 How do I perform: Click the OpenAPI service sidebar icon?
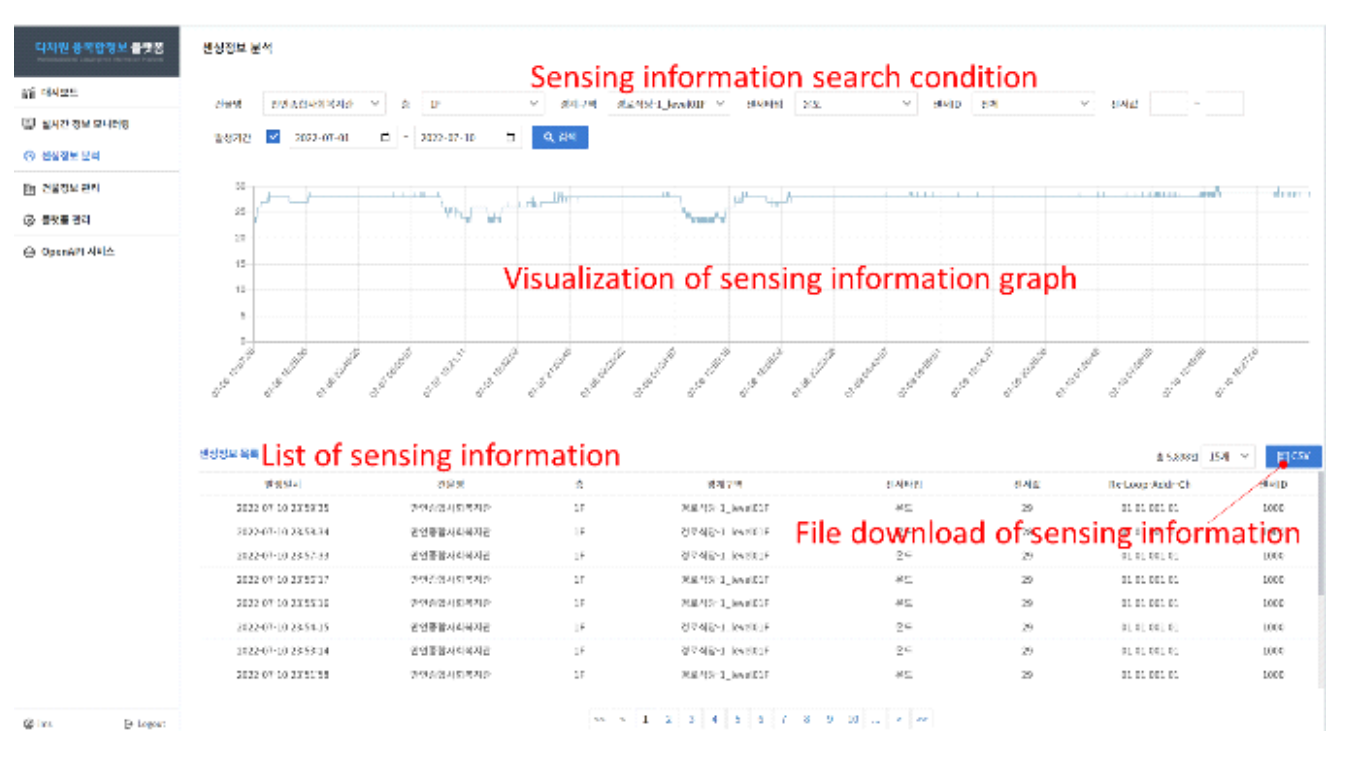[28, 252]
